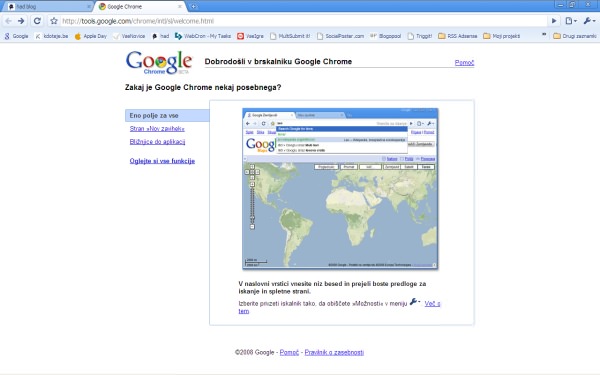Click Oglejte si vse funkcije link
This screenshot has width=600, height=375.
coord(162,161)
